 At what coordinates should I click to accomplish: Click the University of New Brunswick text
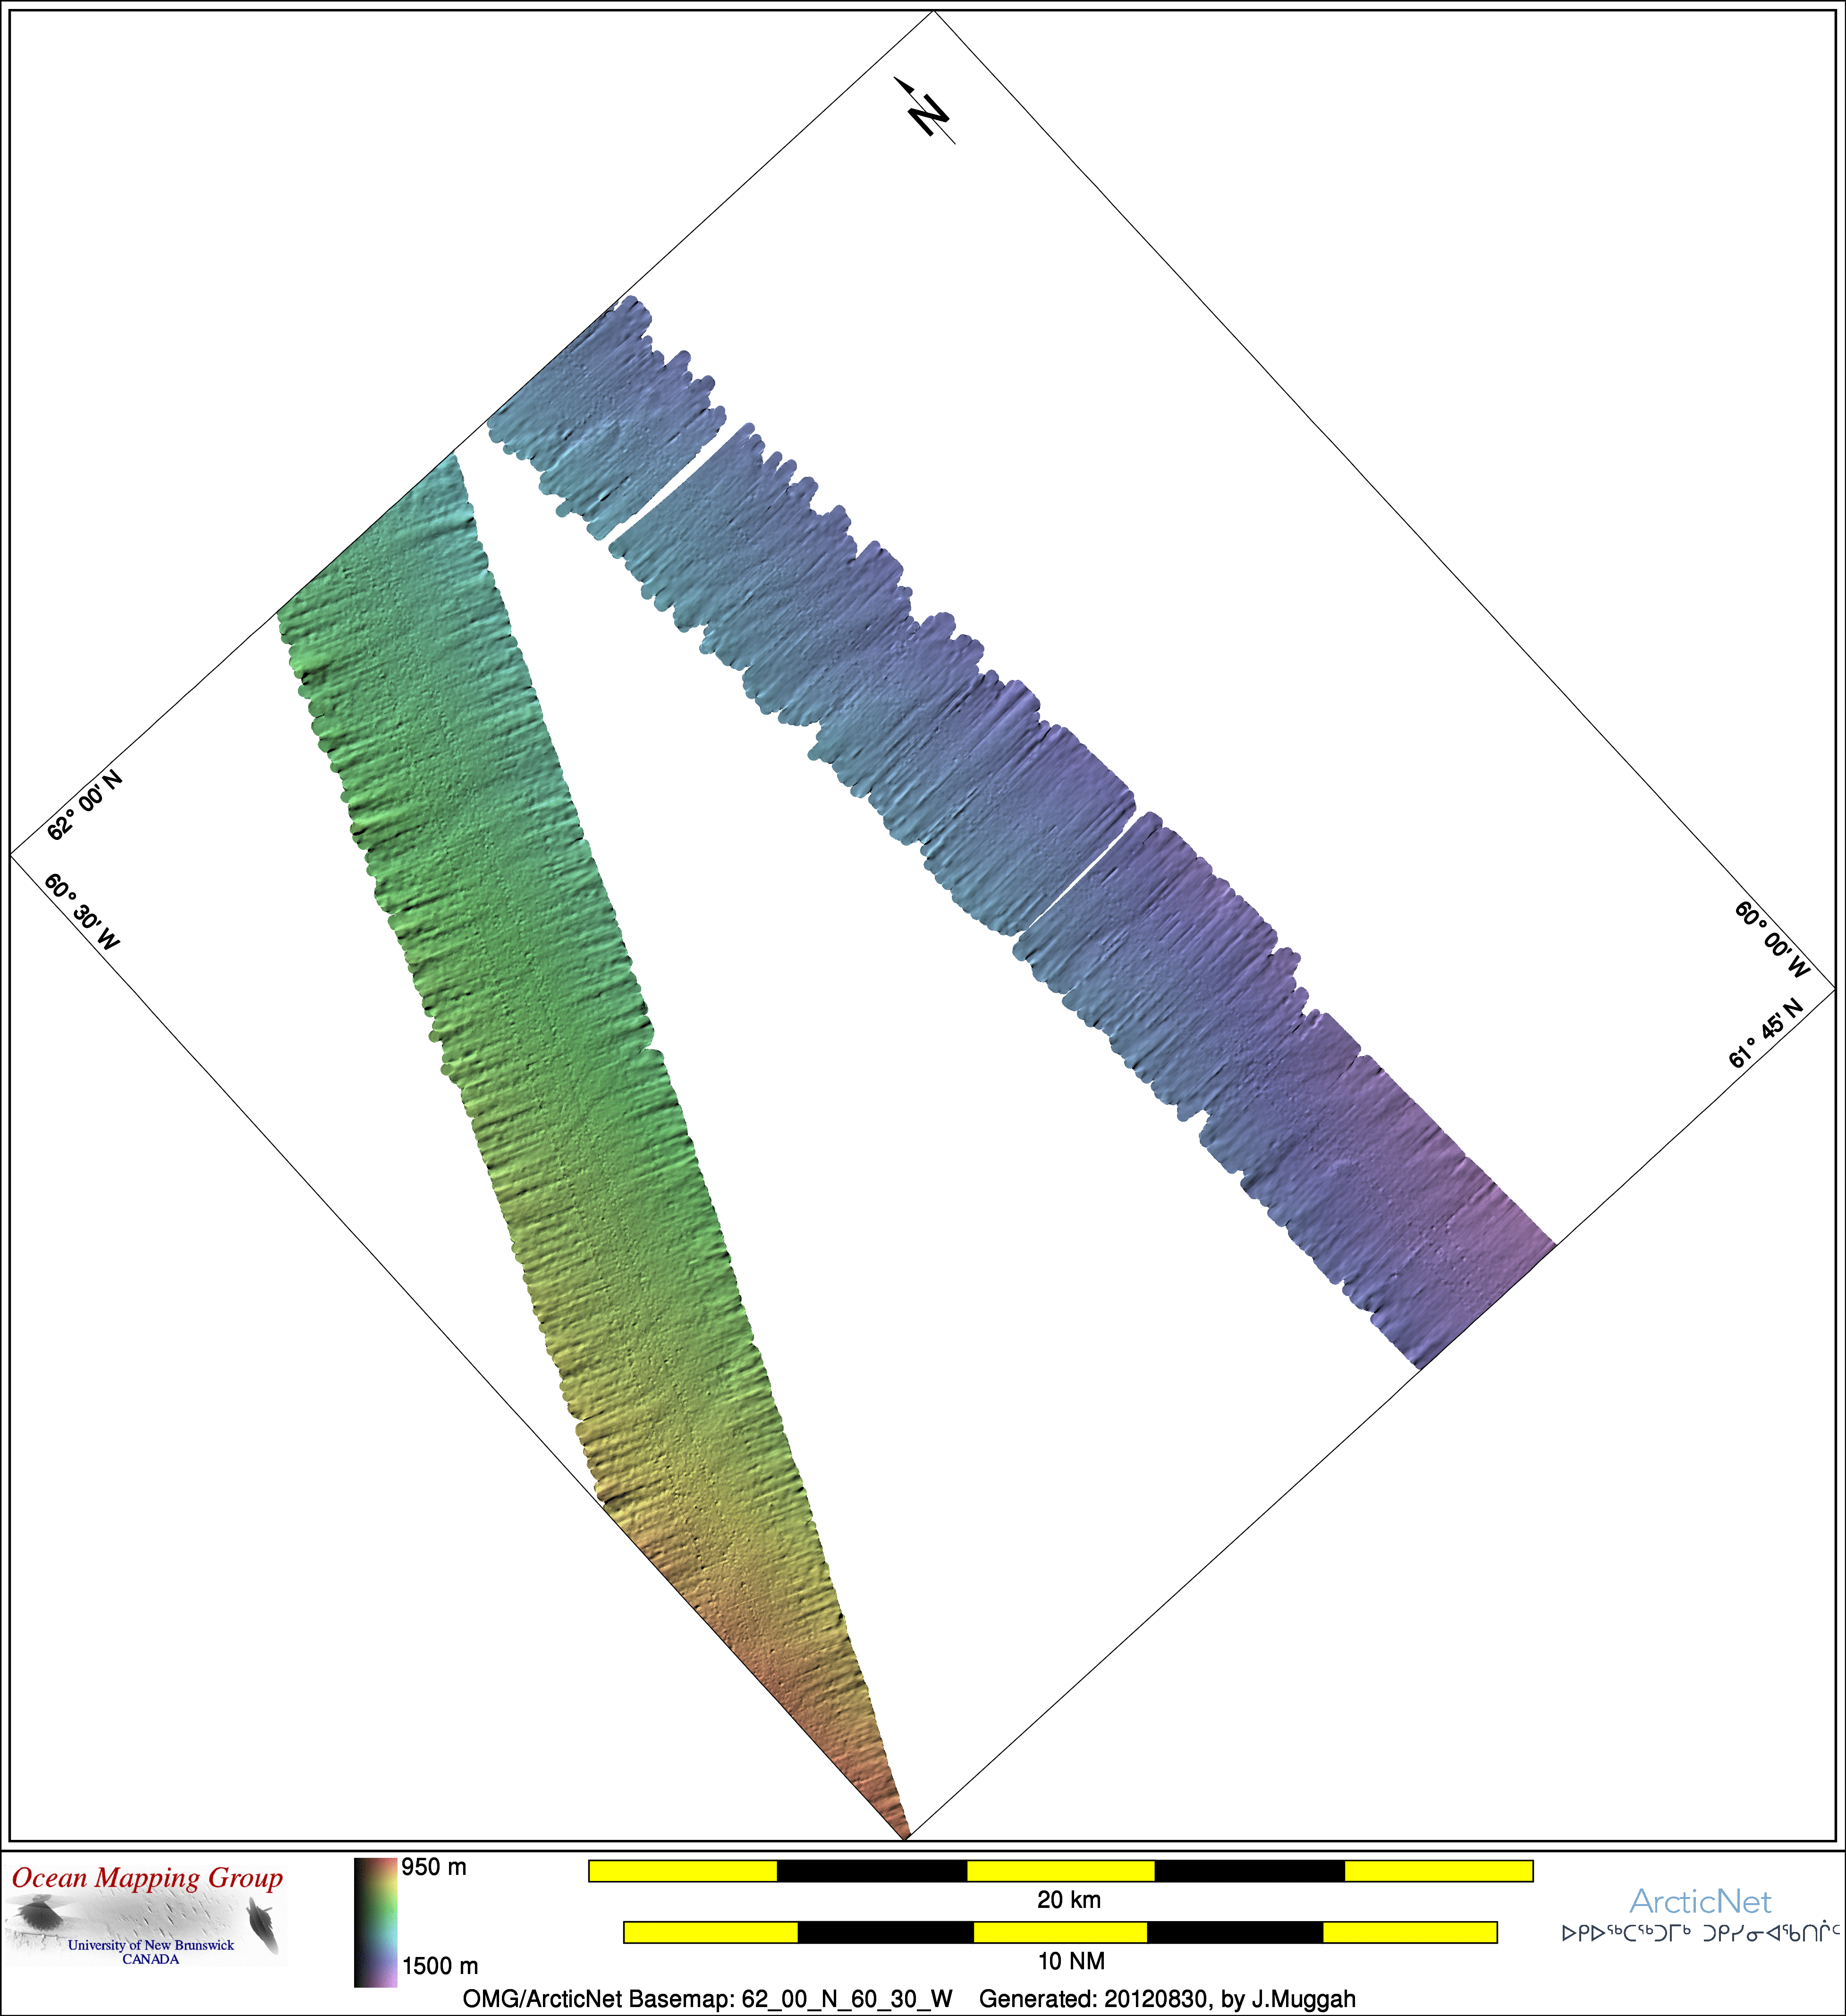151,1945
